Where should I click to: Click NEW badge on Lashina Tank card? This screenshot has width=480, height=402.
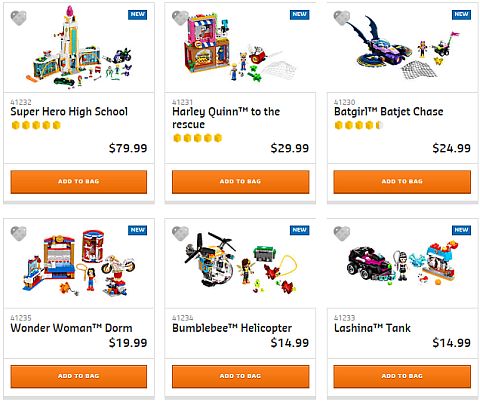click(x=461, y=230)
